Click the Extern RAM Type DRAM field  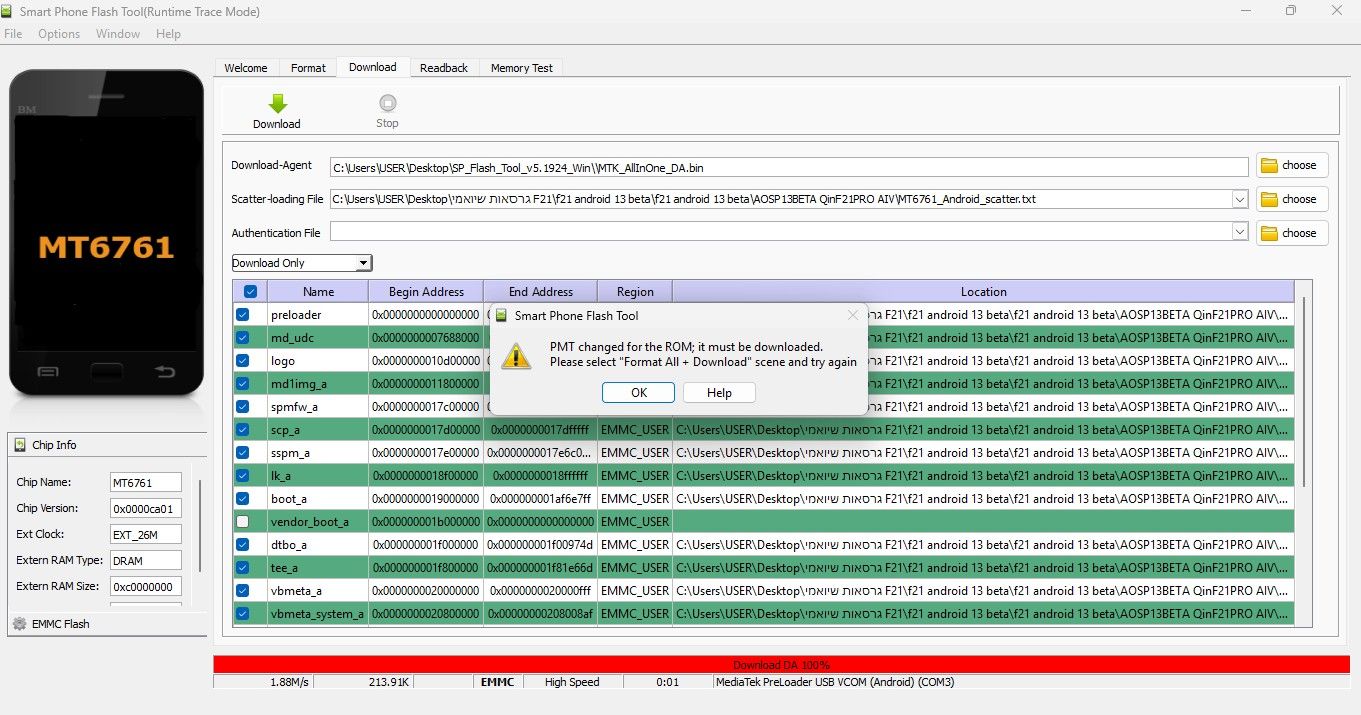[146, 560]
